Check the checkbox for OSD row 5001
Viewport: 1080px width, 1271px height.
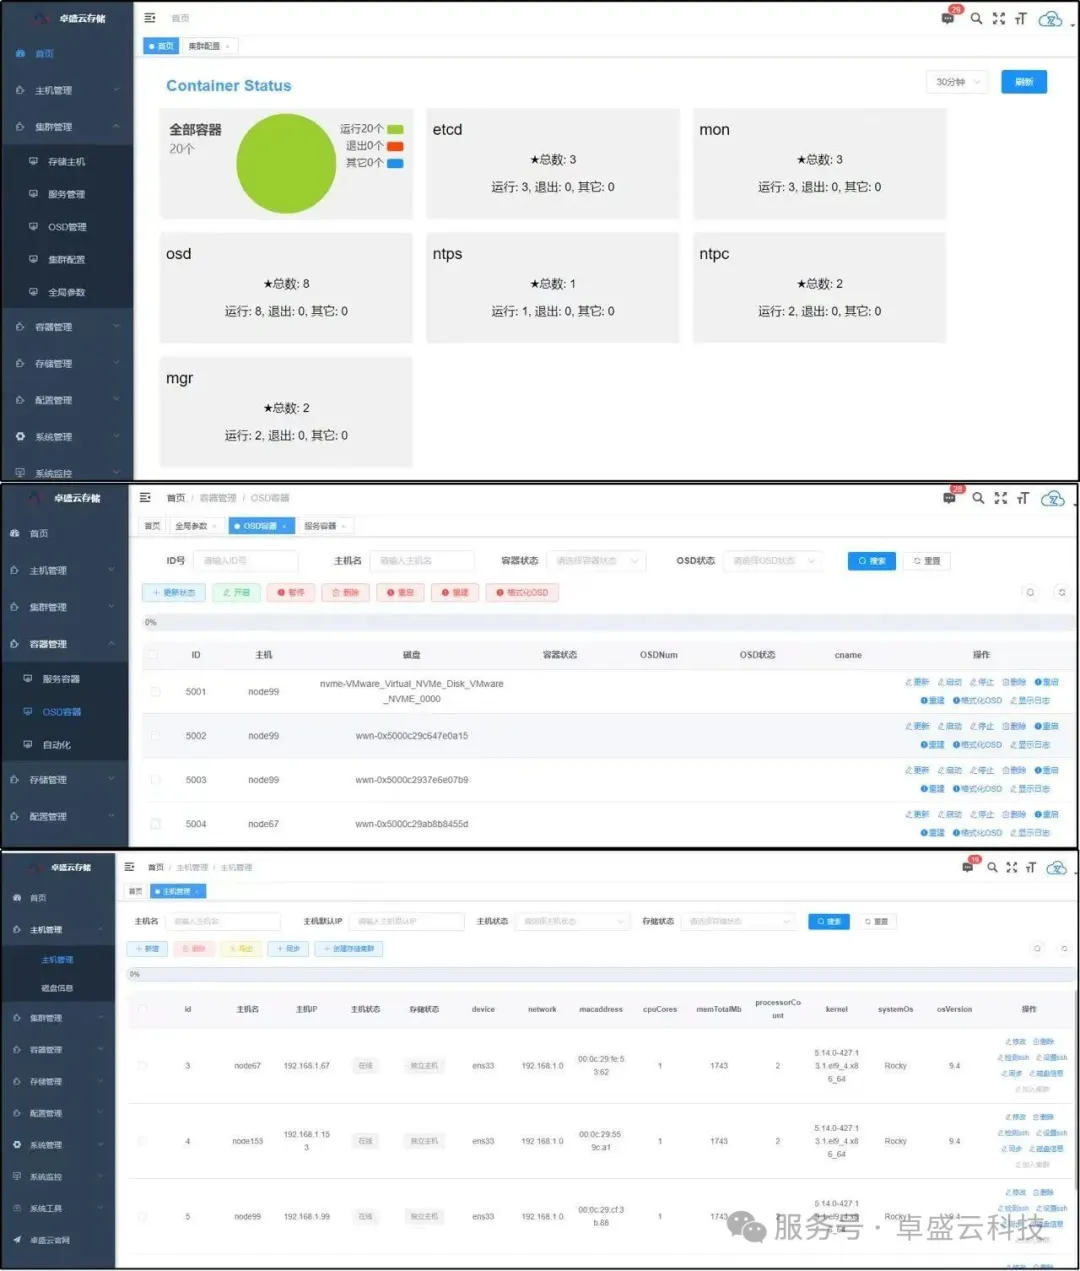[x=155, y=691]
